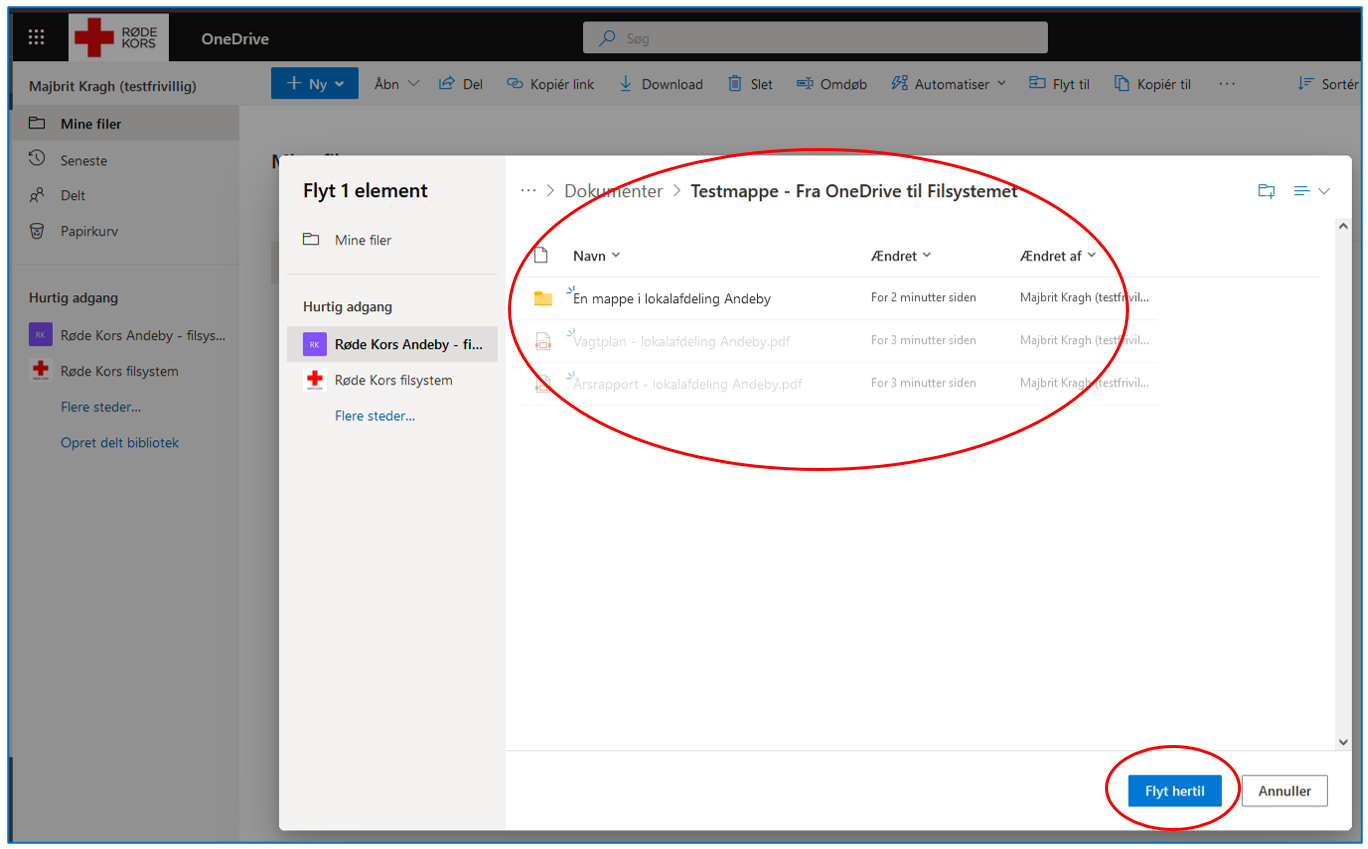1368x849 pixels.
Task: Focus the Søg search field
Action: (815, 38)
